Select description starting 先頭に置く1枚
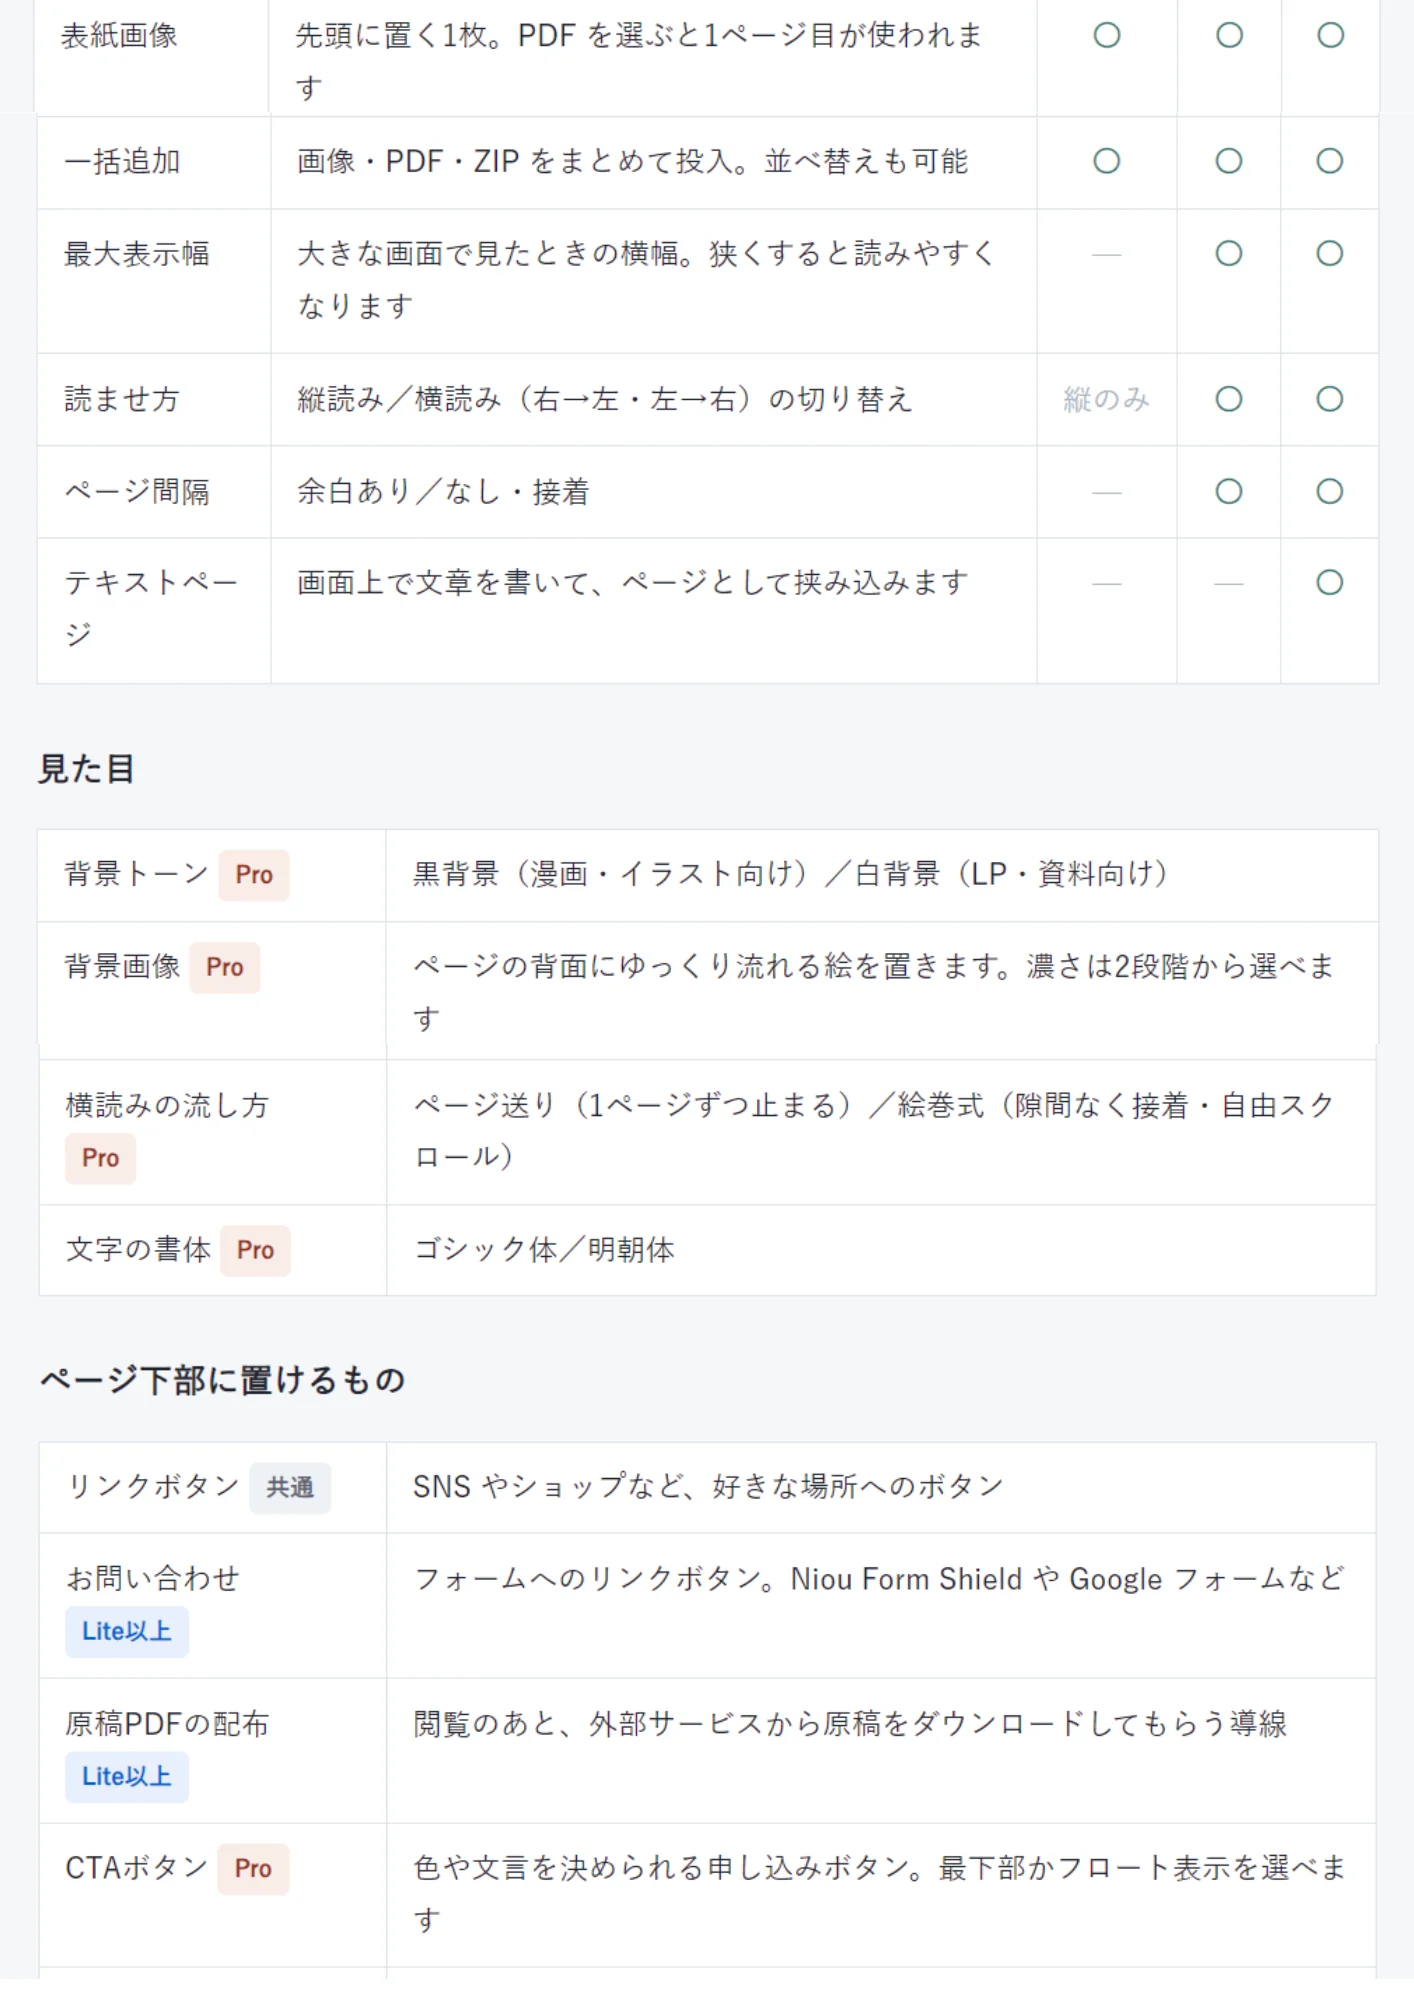 coord(639,62)
